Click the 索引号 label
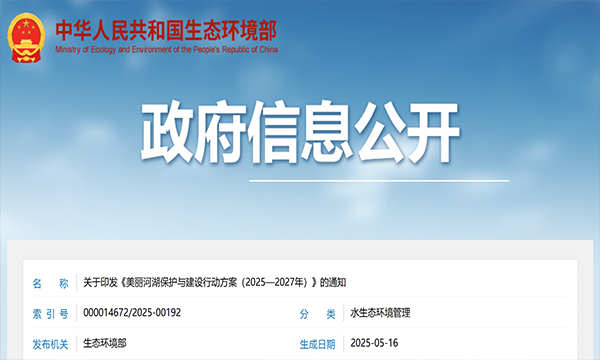 coord(50,314)
